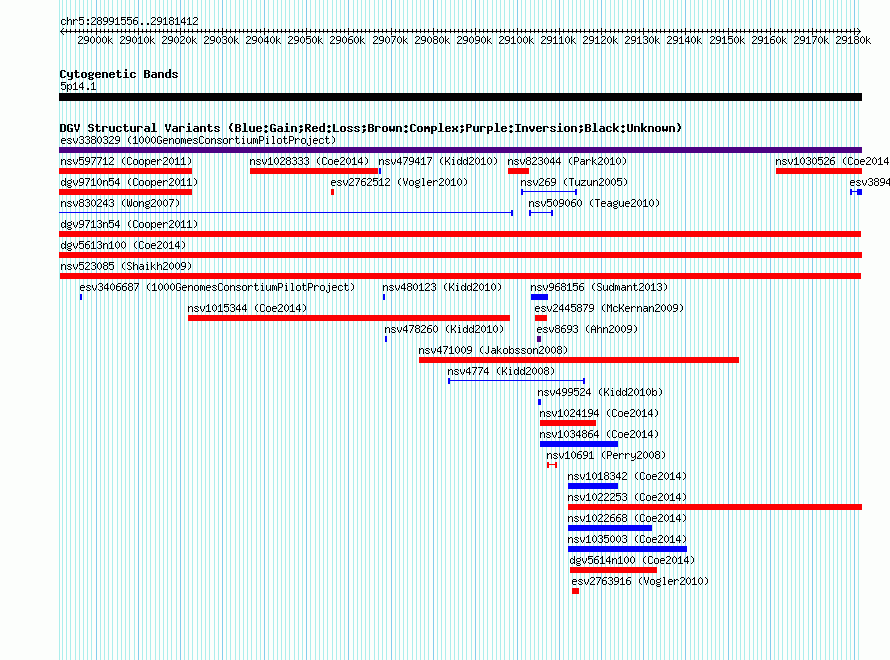Open nsv269 (Tuzun2005) variant
This screenshot has height=660, width=890.
574,182
